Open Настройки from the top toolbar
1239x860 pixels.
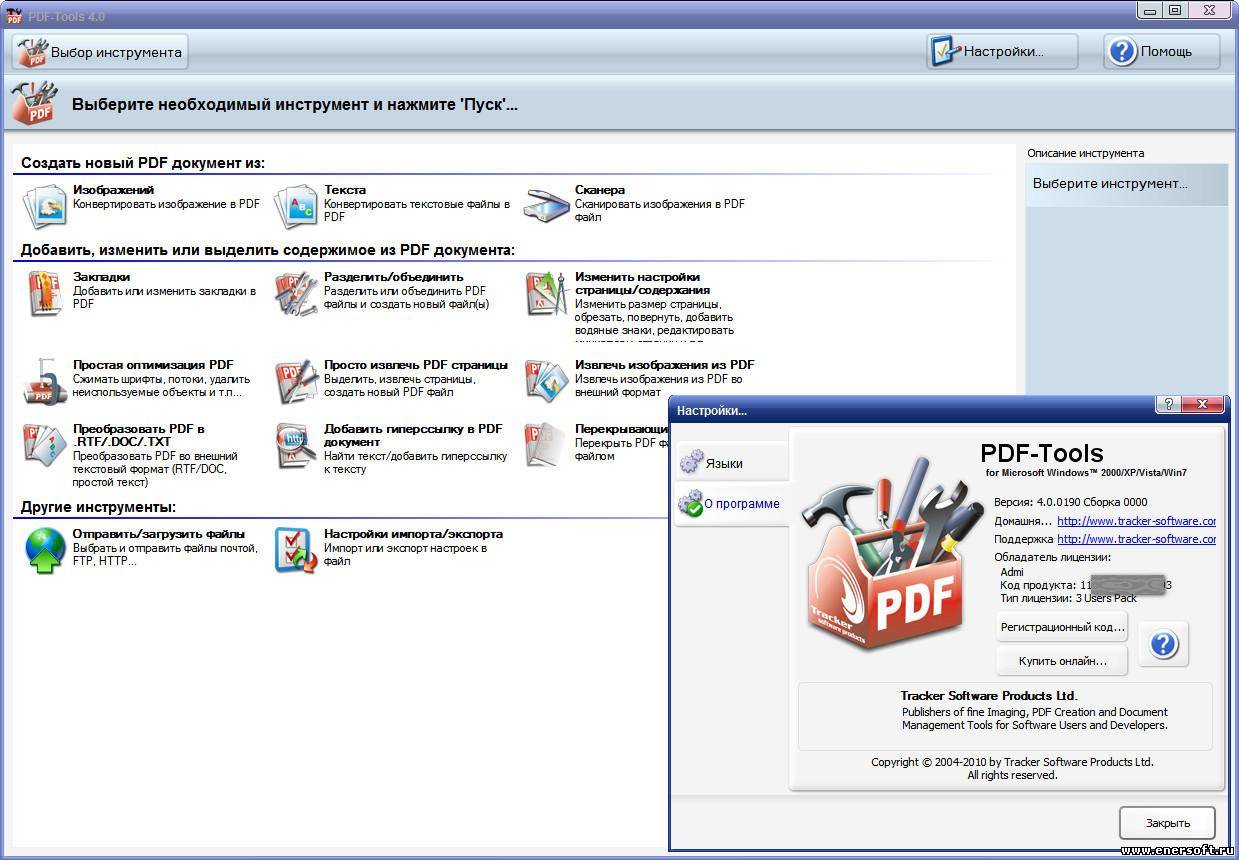1002,52
